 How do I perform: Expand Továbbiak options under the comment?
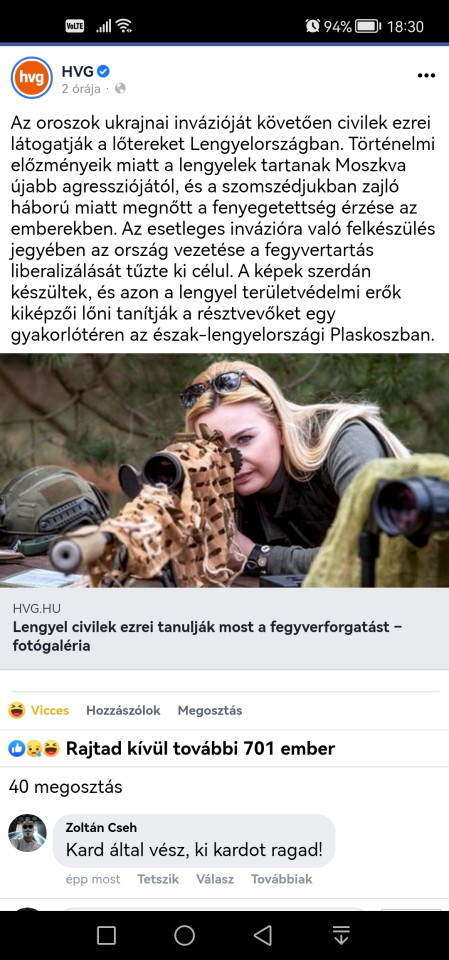tap(282, 879)
